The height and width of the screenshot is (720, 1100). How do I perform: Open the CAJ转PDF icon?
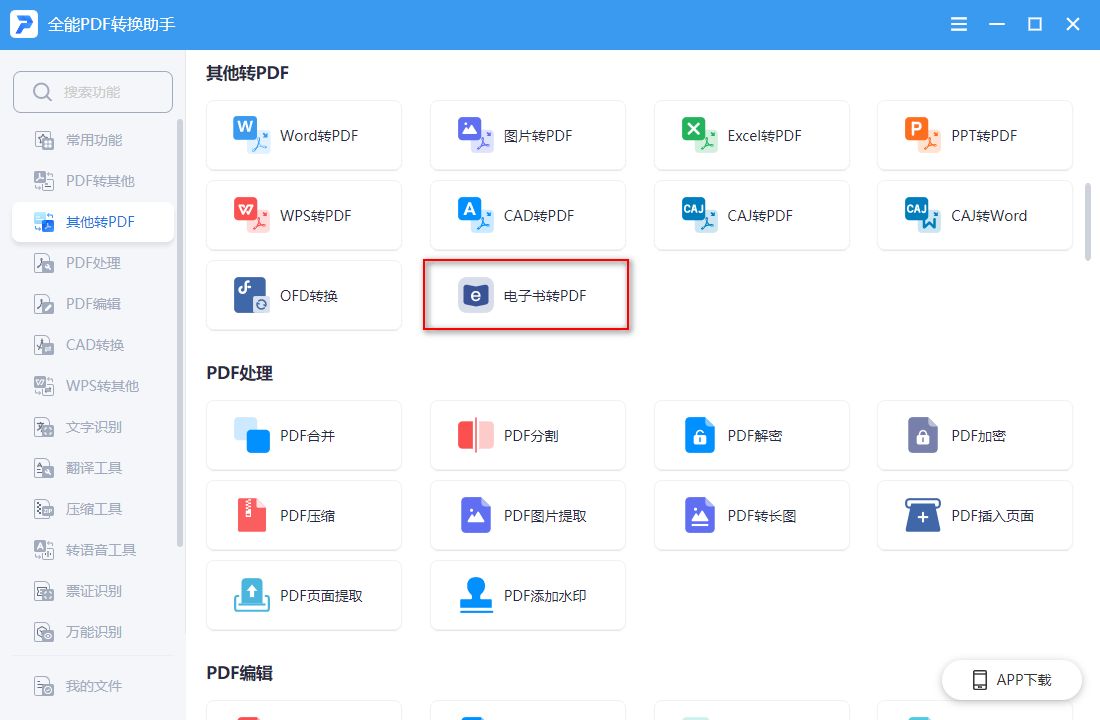click(699, 215)
